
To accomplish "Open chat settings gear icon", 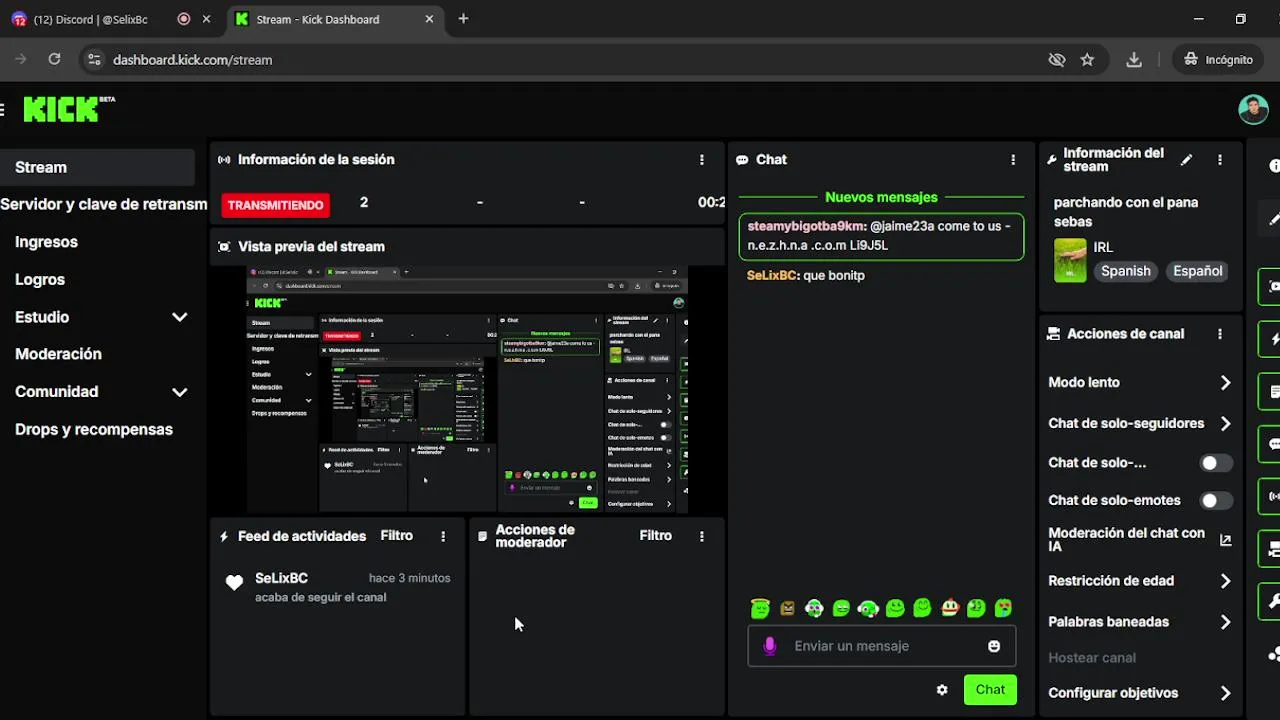I will tap(942, 690).
